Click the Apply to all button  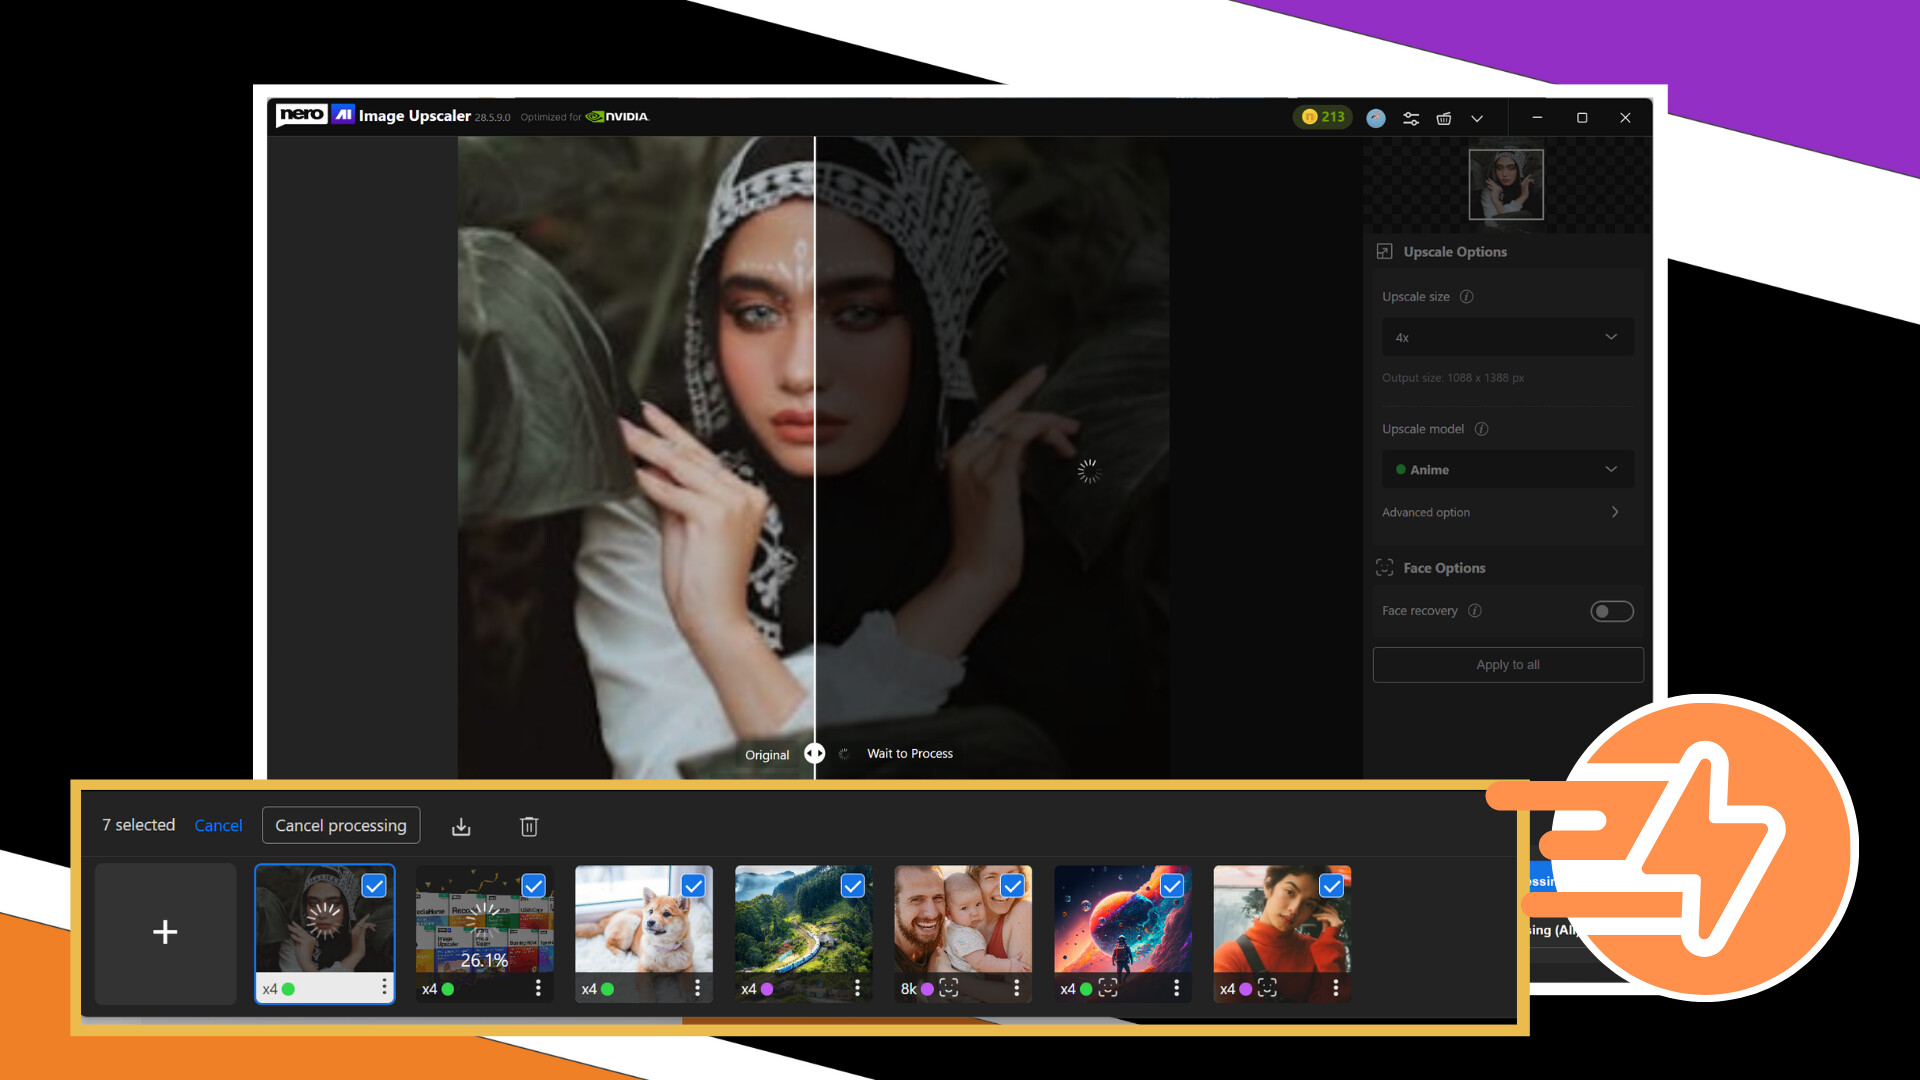pyautogui.click(x=1507, y=664)
